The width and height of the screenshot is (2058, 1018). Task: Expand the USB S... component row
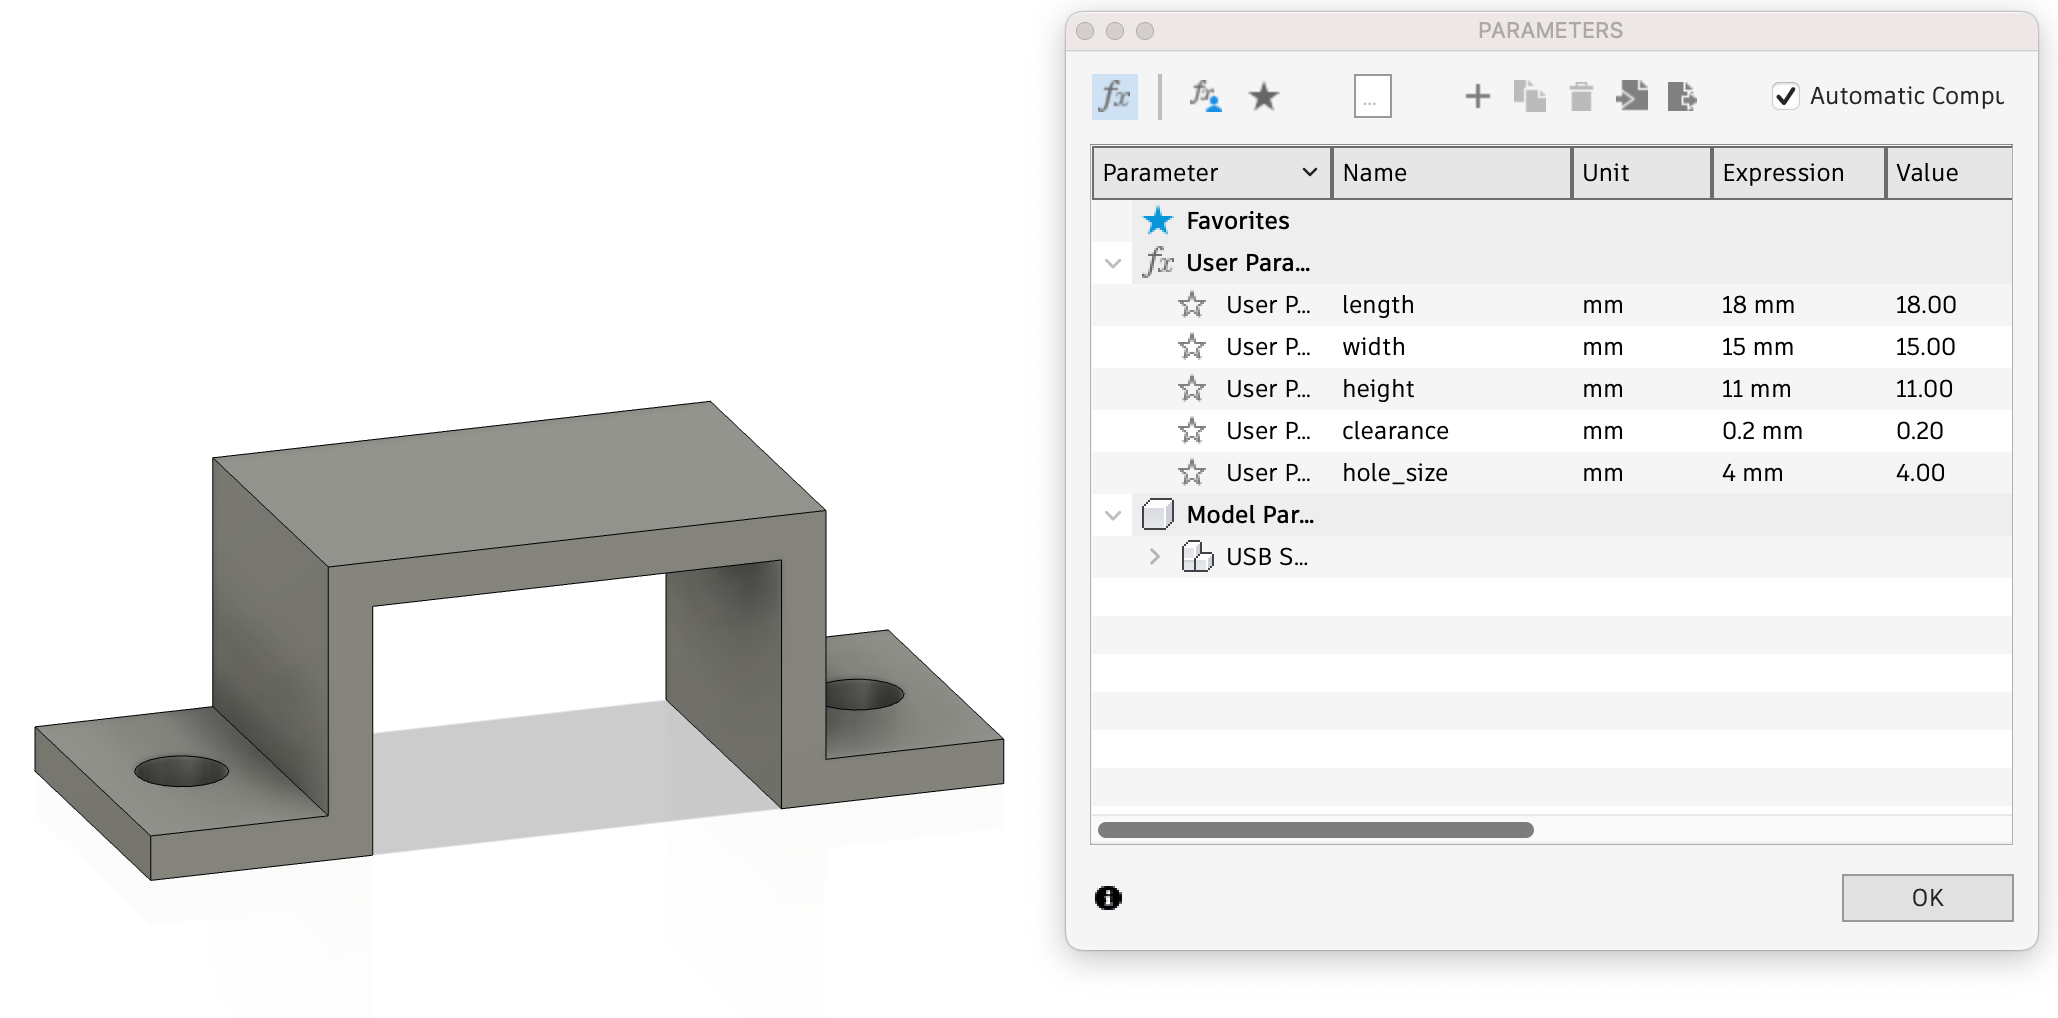pyautogui.click(x=1155, y=557)
